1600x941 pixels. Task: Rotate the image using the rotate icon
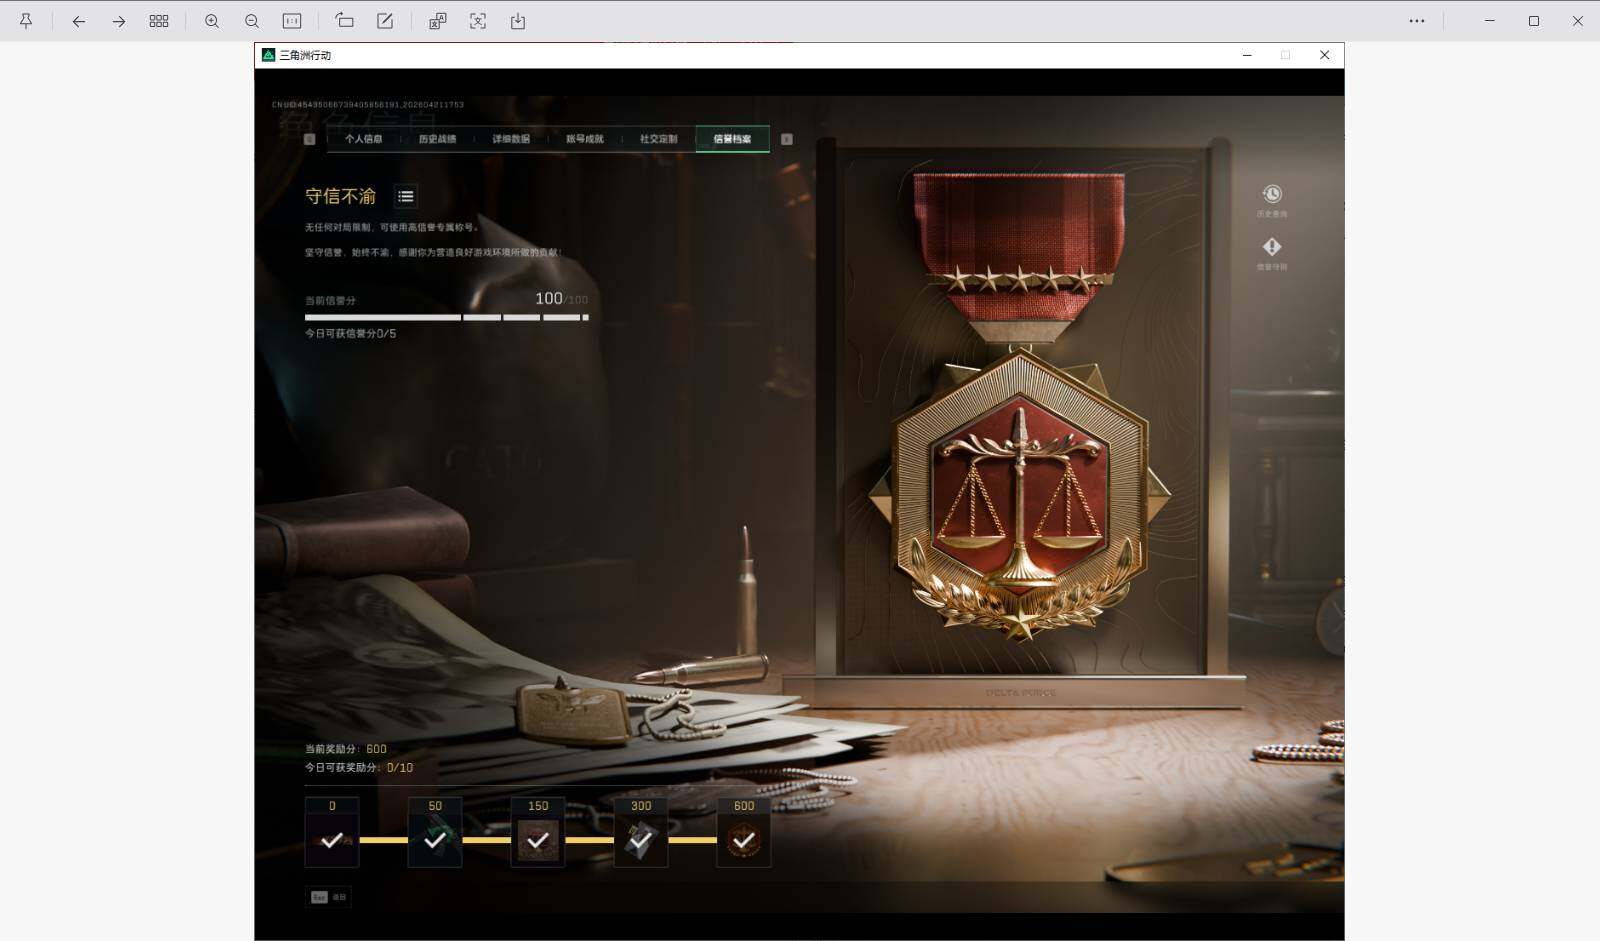(345, 21)
